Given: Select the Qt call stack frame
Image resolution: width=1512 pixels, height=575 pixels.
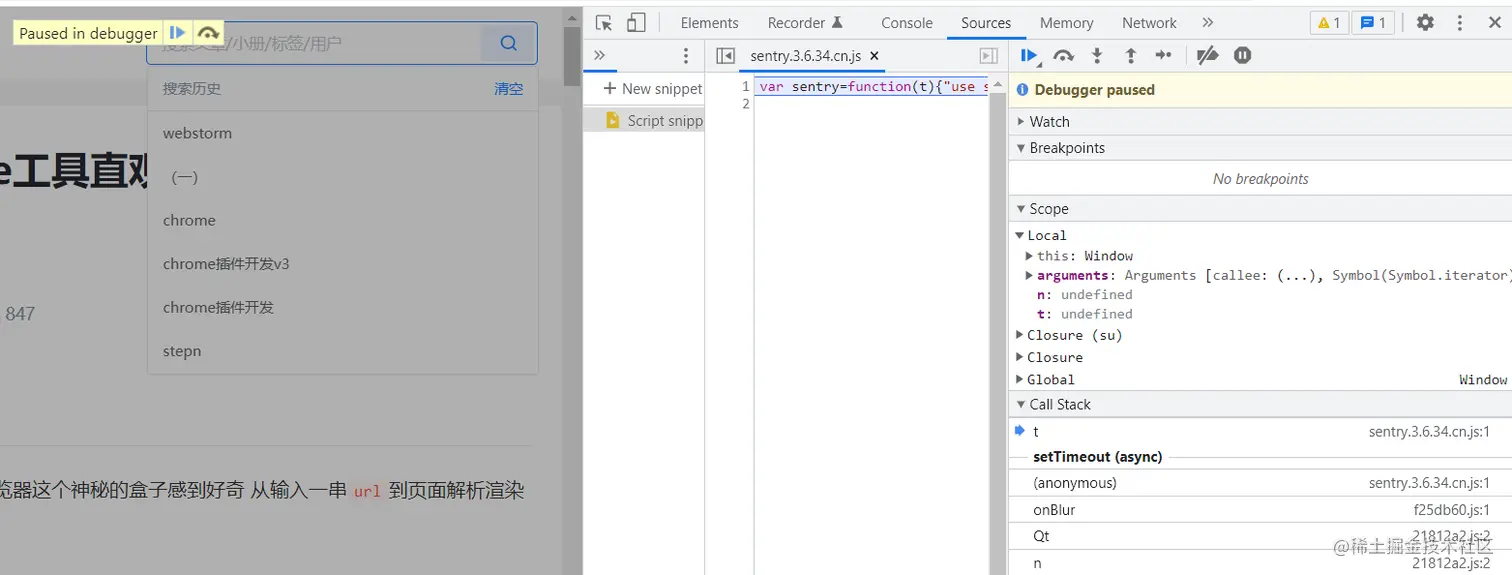Looking at the screenshot, I should [x=1260, y=536].
